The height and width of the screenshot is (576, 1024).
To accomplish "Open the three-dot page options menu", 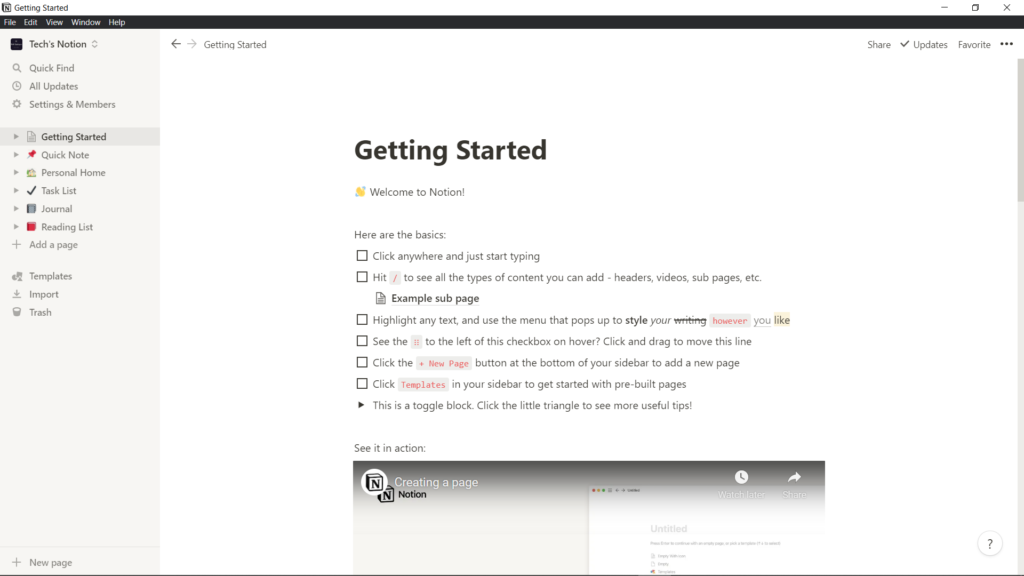I will tap(1006, 44).
